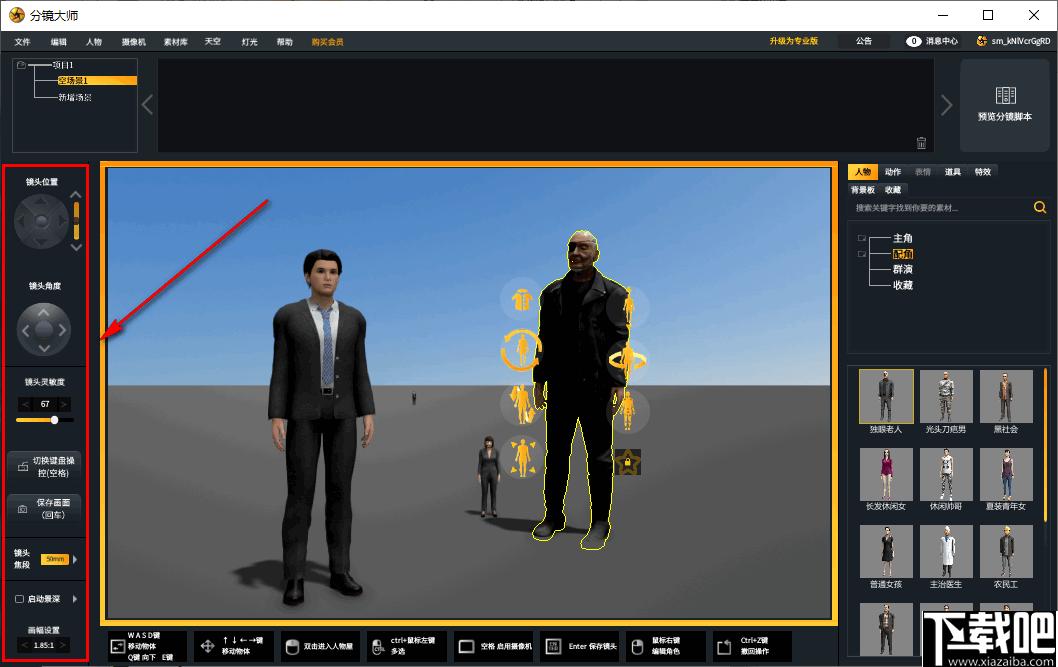
Task: Toggle keyboard control with 切换键盘操控 button
Action: click(45, 466)
